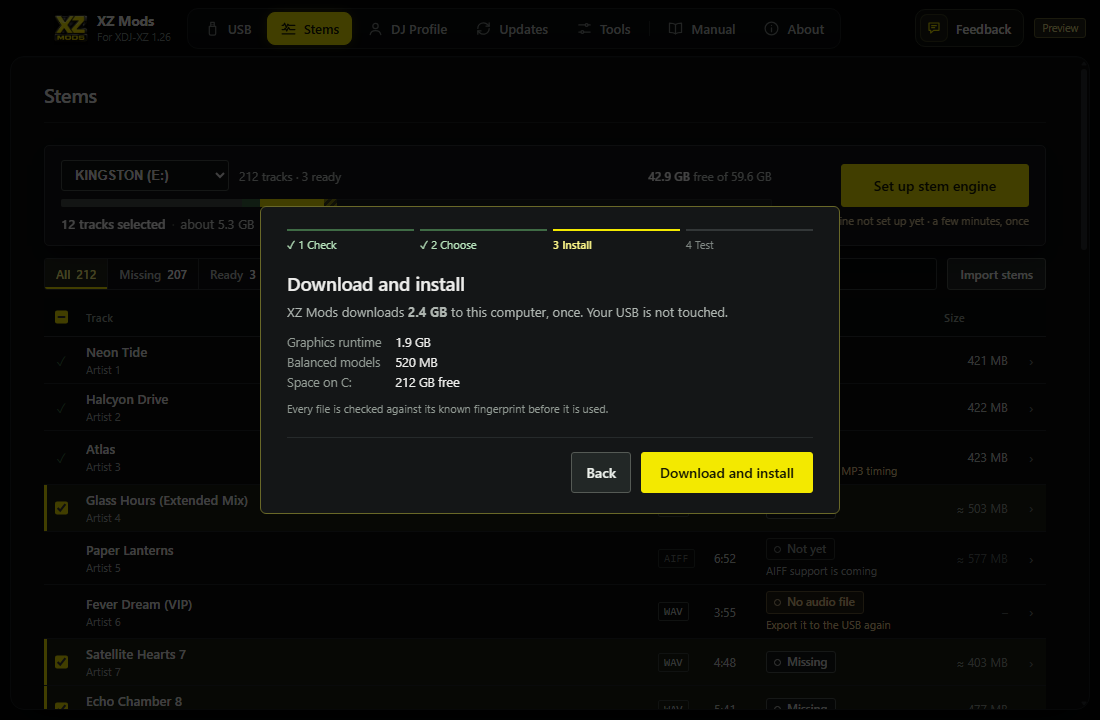The width and height of the screenshot is (1100, 720).
Task: Click the Manual book icon
Action: (676, 29)
